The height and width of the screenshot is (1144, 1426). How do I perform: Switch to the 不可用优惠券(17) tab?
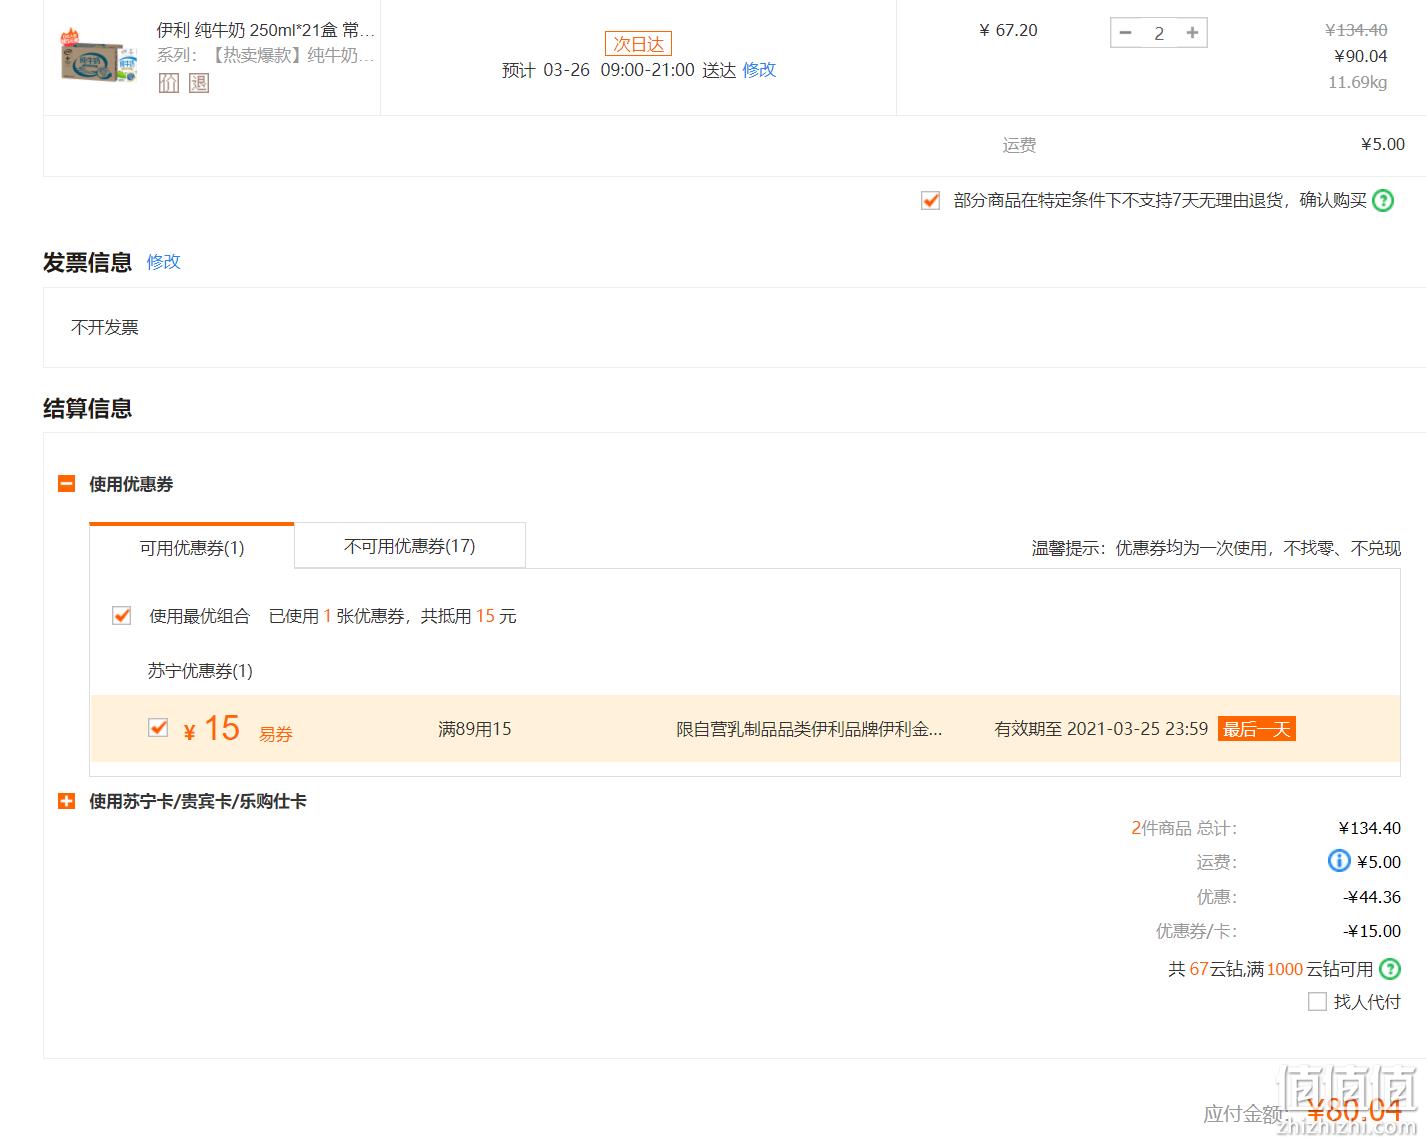[x=410, y=546]
